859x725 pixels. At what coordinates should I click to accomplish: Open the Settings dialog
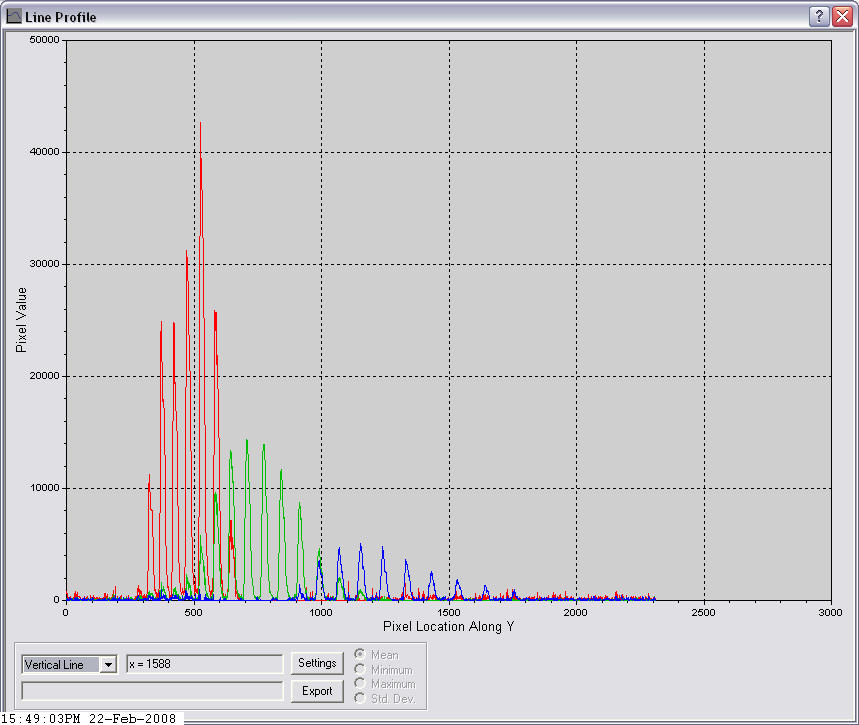point(317,663)
